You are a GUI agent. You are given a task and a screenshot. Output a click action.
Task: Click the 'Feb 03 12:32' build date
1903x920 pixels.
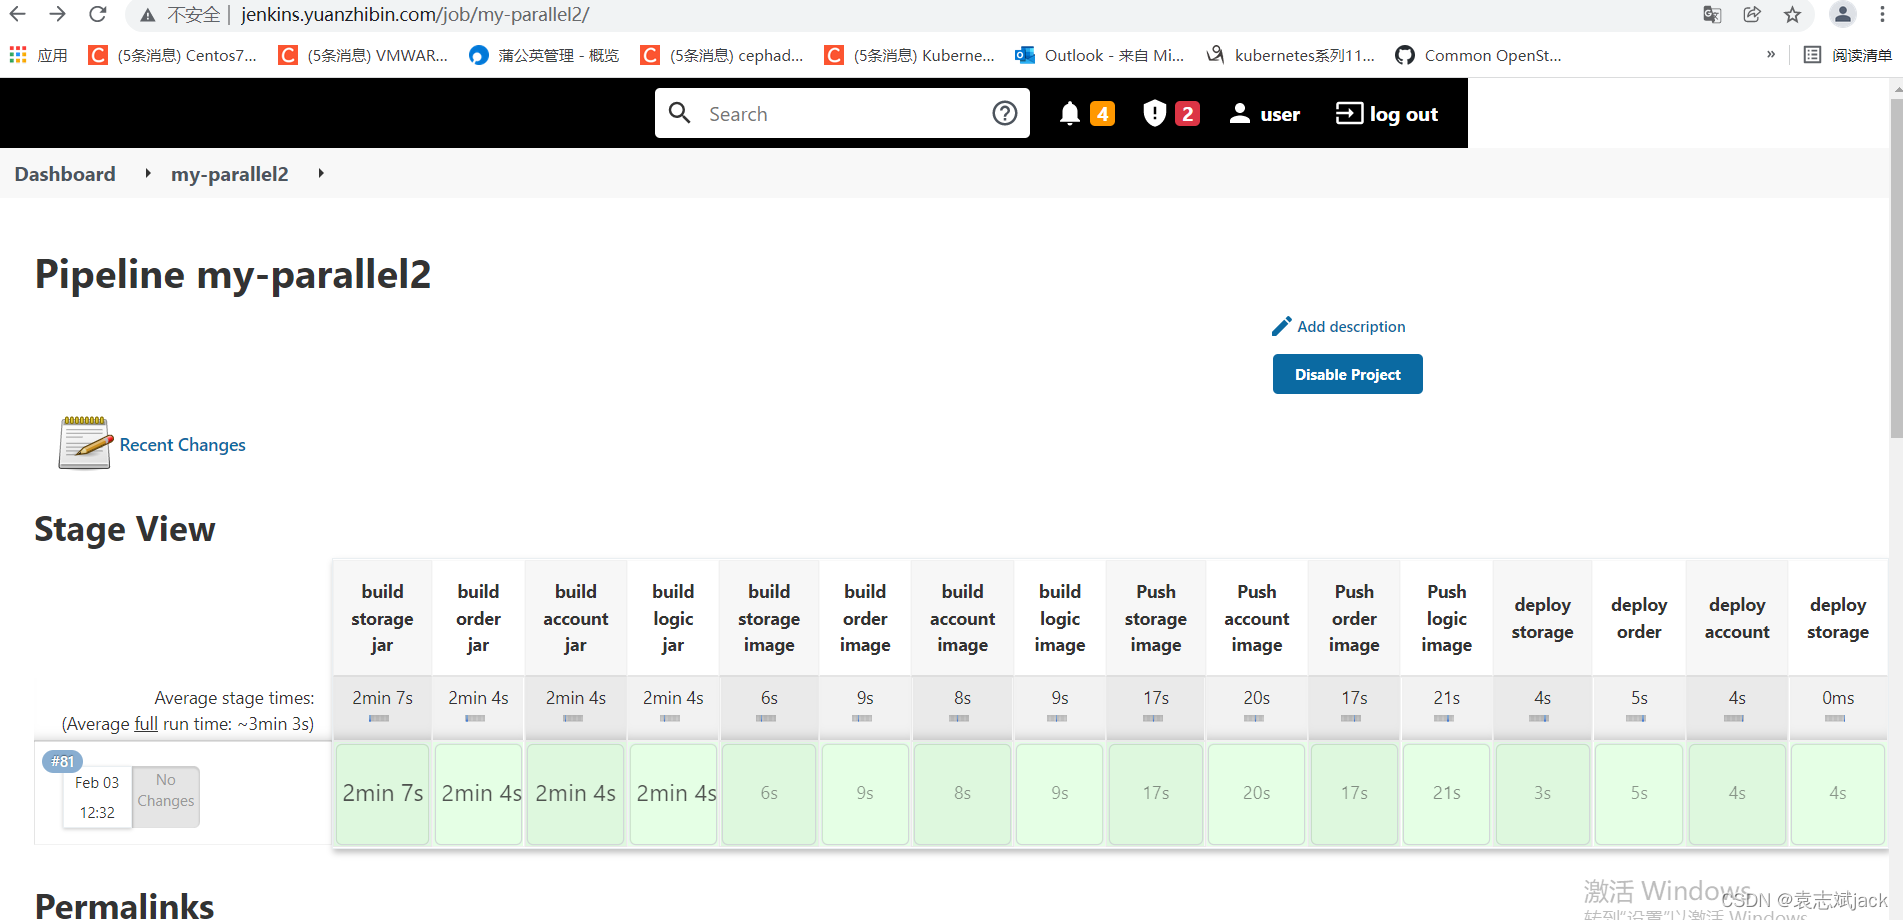[97, 798]
